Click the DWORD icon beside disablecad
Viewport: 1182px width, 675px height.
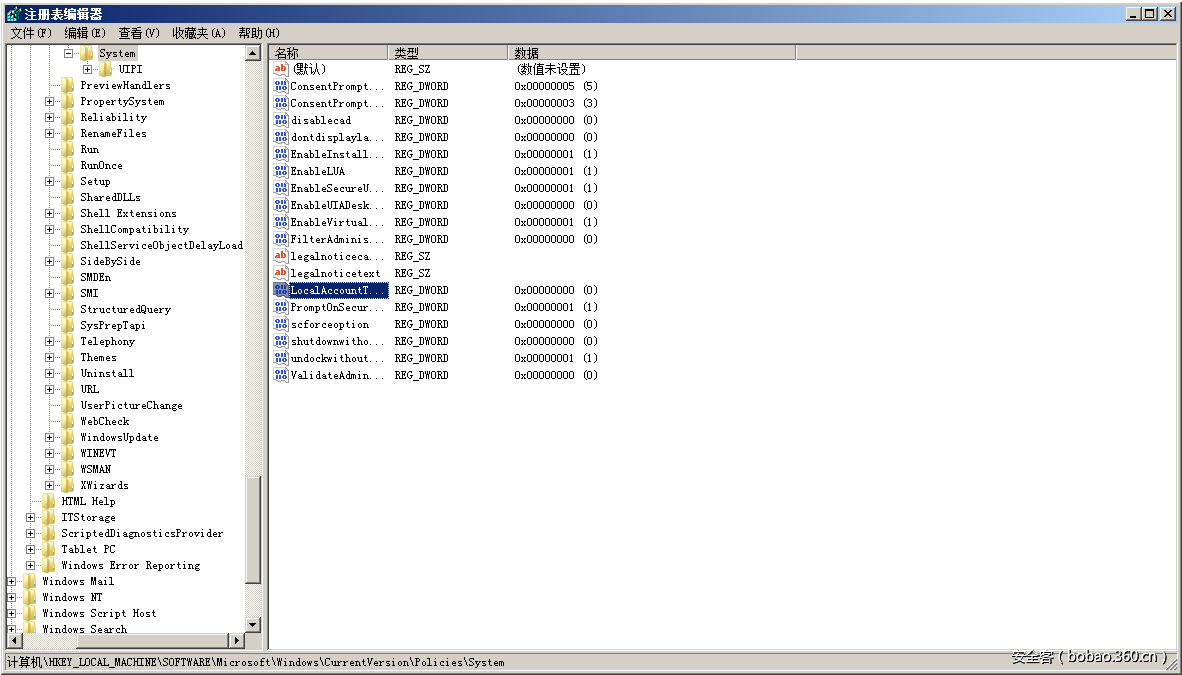pos(281,120)
